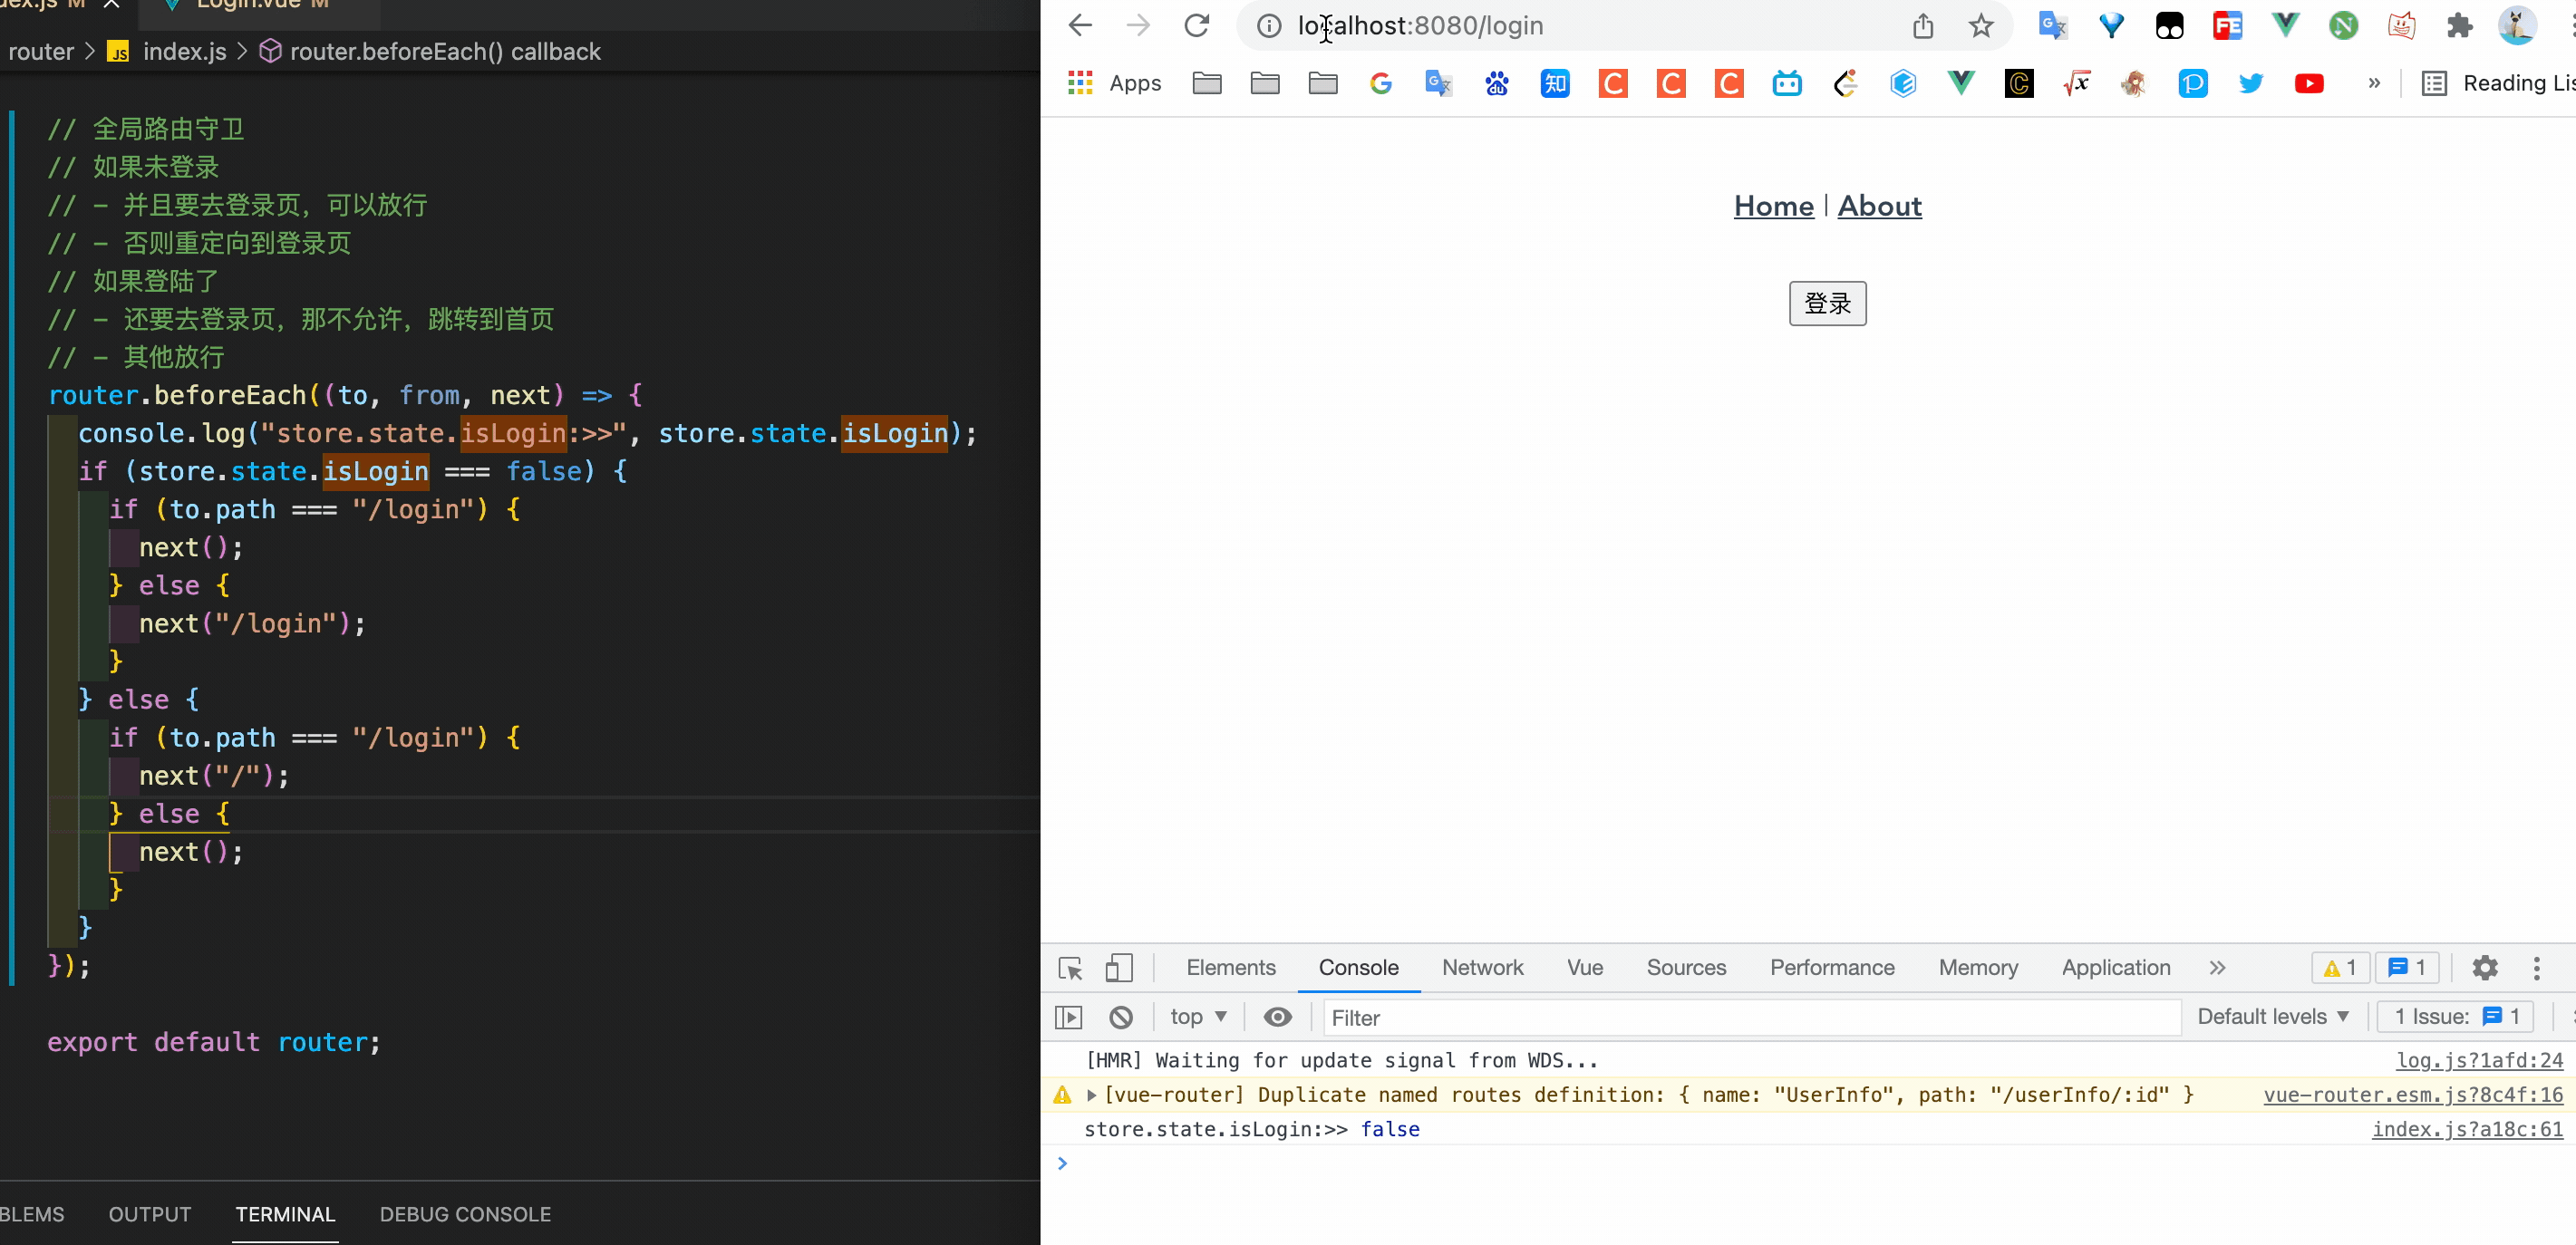Open the Memory panel in DevTools
This screenshot has width=2576, height=1245.
point(1978,966)
